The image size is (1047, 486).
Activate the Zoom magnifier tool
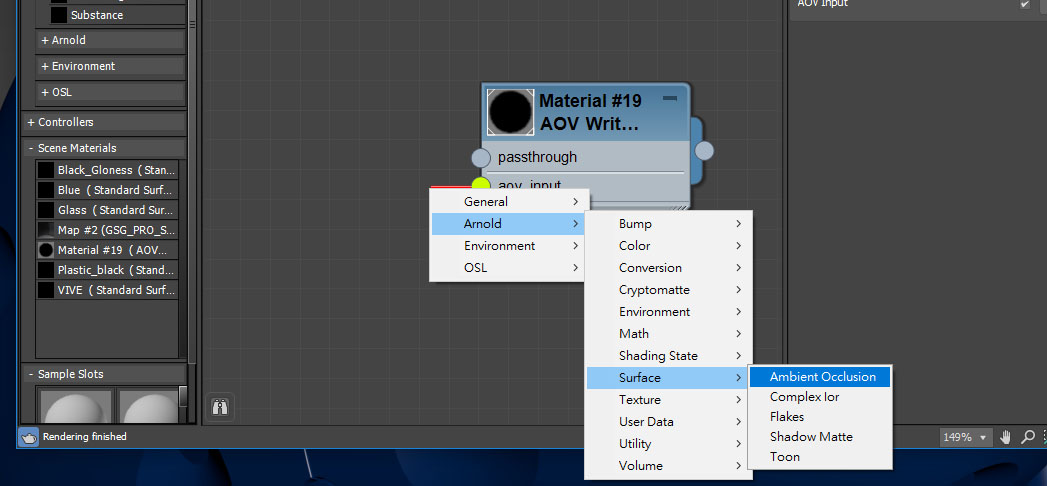[x=1028, y=438]
